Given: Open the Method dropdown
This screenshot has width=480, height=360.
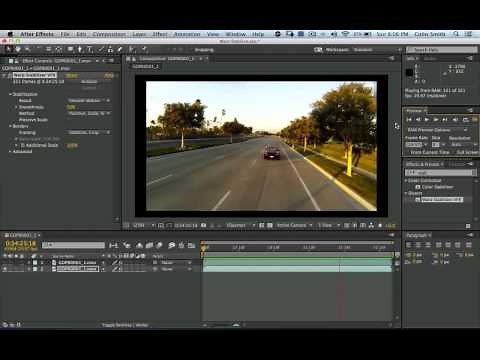Looking at the screenshot, I should [89, 113].
